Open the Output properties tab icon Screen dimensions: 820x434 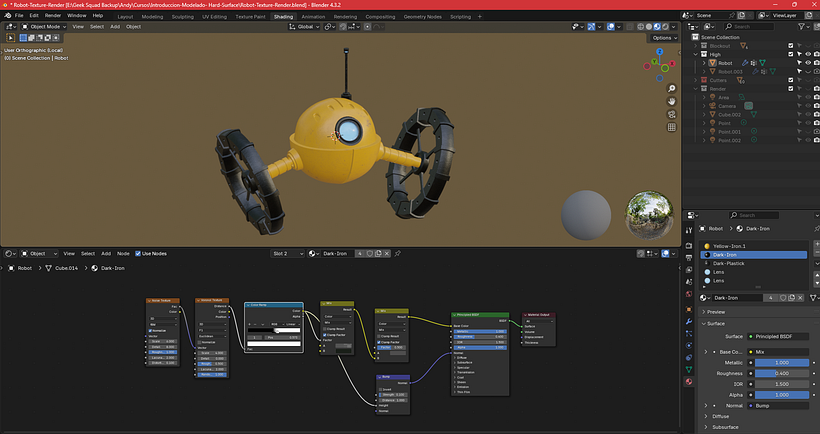pyautogui.click(x=689, y=258)
